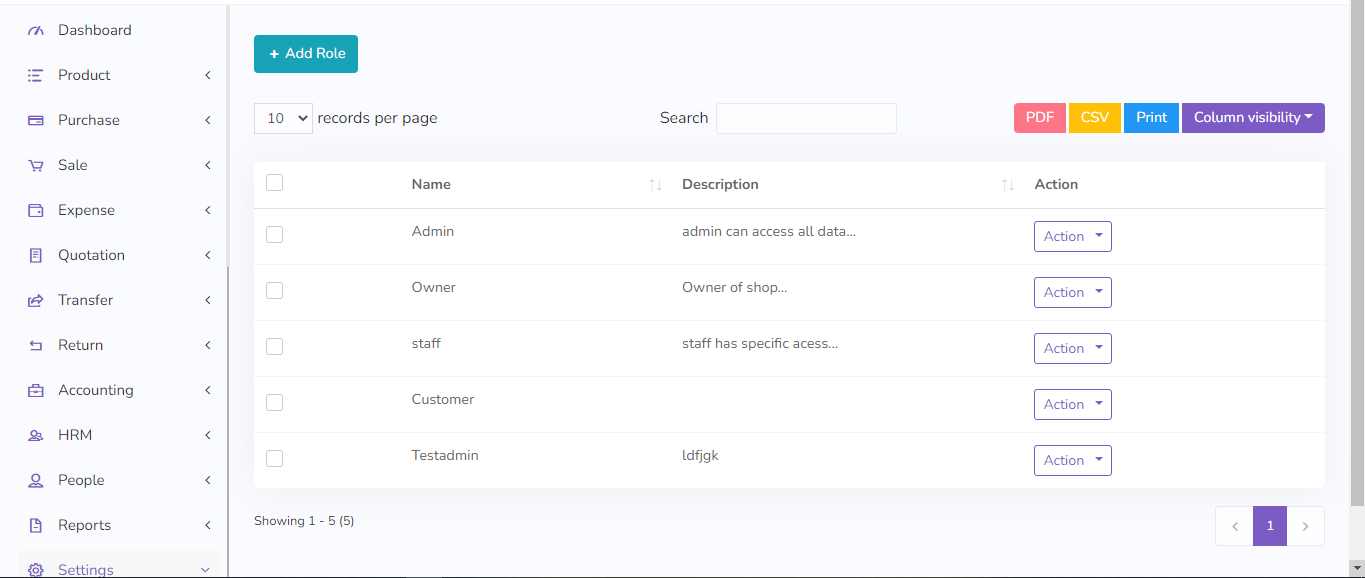Screen dimensions: 1365x578
Task: Check the select-all checkbox in table header
Action: point(274,183)
